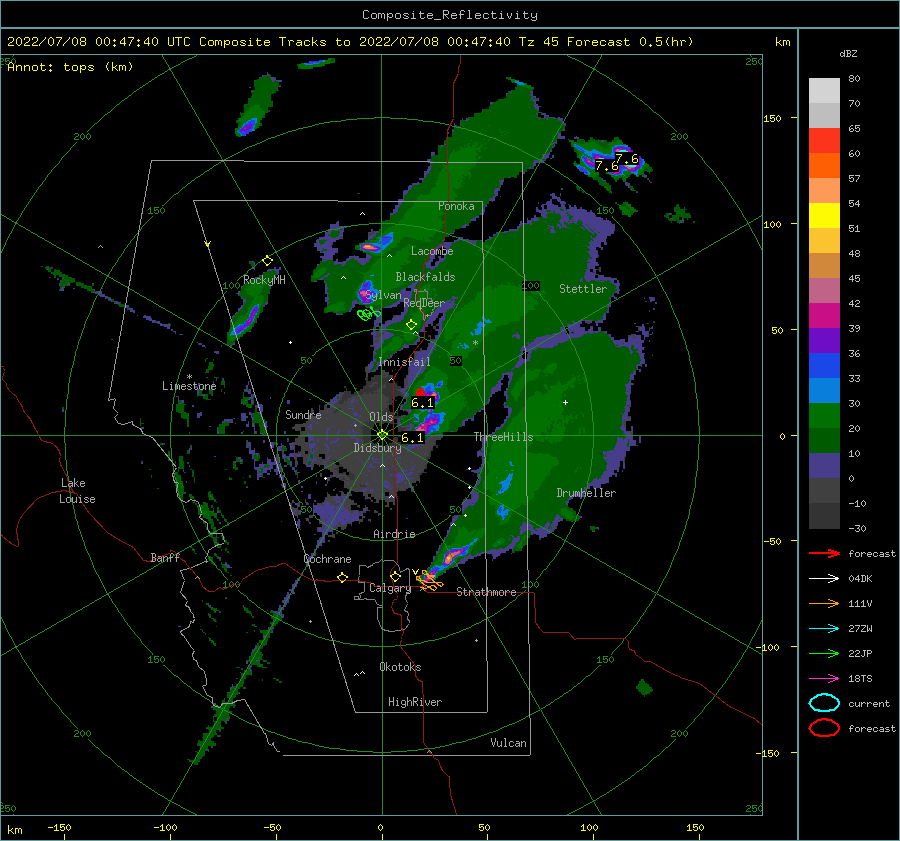This screenshot has width=900, height=841.
Task: Select the light blue 30-33 dBZ swatch
Action: (824, 391)
